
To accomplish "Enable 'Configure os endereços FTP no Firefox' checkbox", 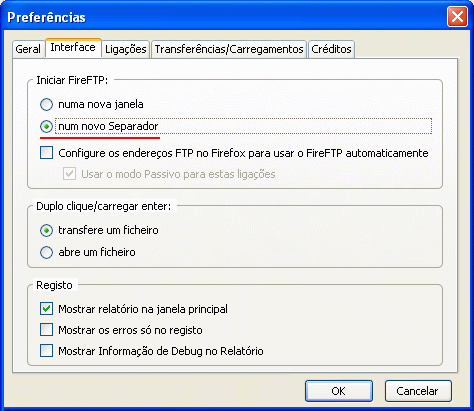I will coord(46,153).
